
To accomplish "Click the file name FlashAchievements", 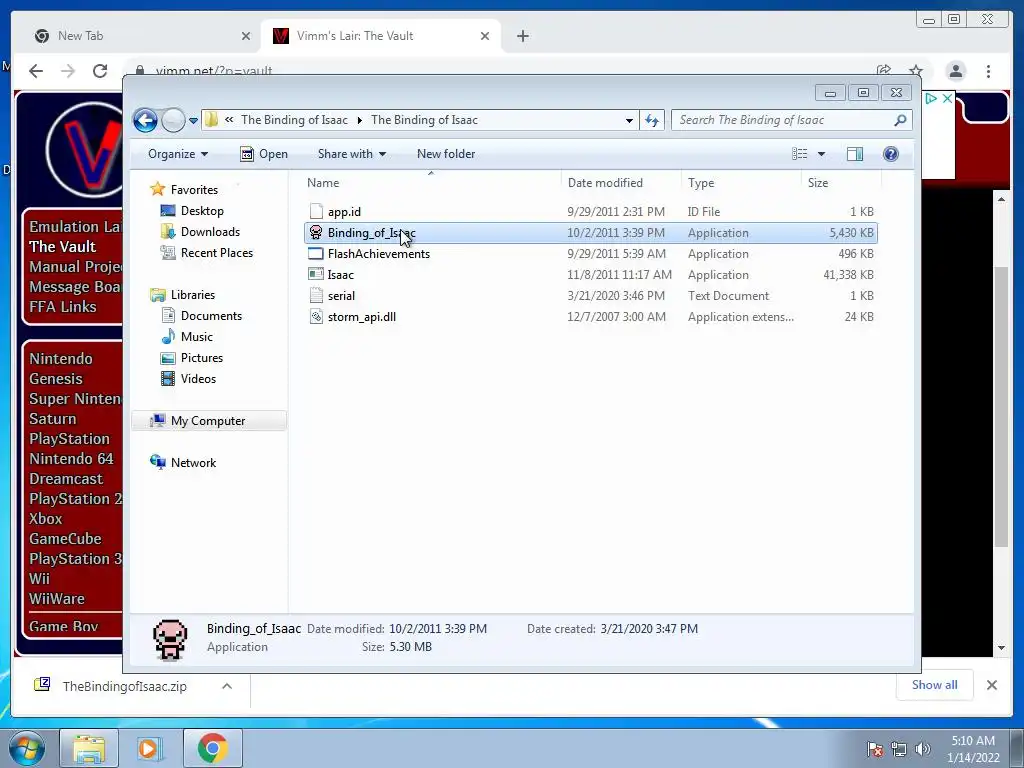I will (x=379, y=254).
